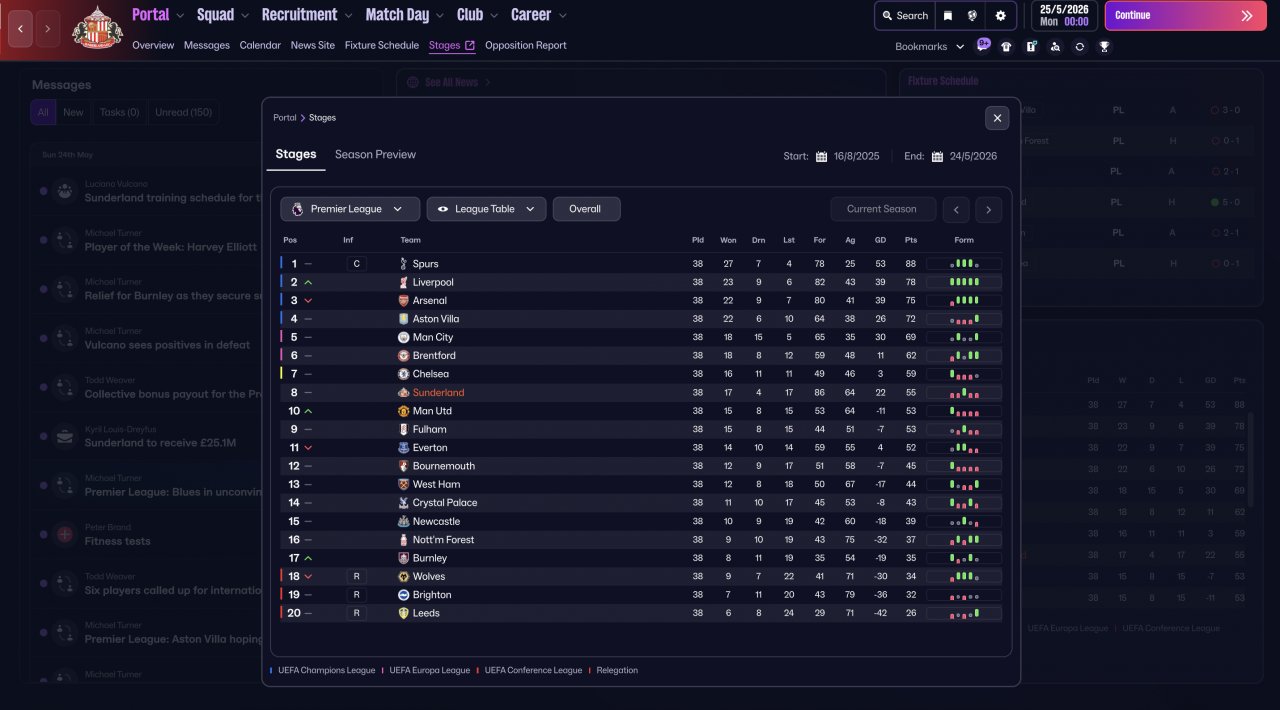1280x710 pixels.
Task: Click the Man Utd club badge
Action: tap(403, 411)
